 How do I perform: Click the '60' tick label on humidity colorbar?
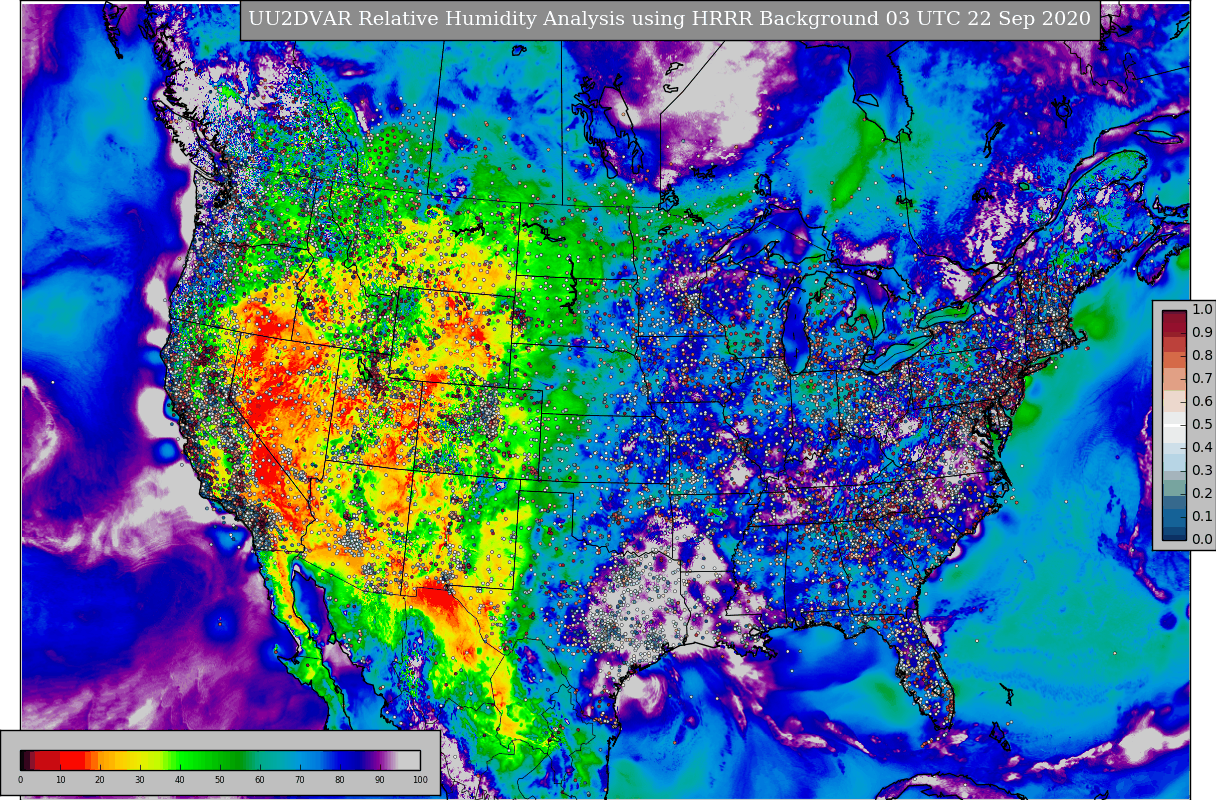click(x=260, y=780)
